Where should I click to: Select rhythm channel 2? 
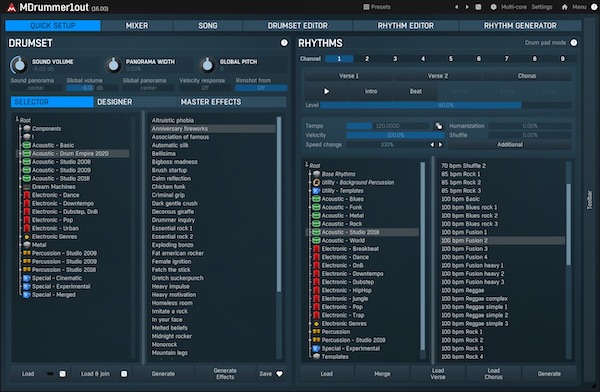[367, 59]
